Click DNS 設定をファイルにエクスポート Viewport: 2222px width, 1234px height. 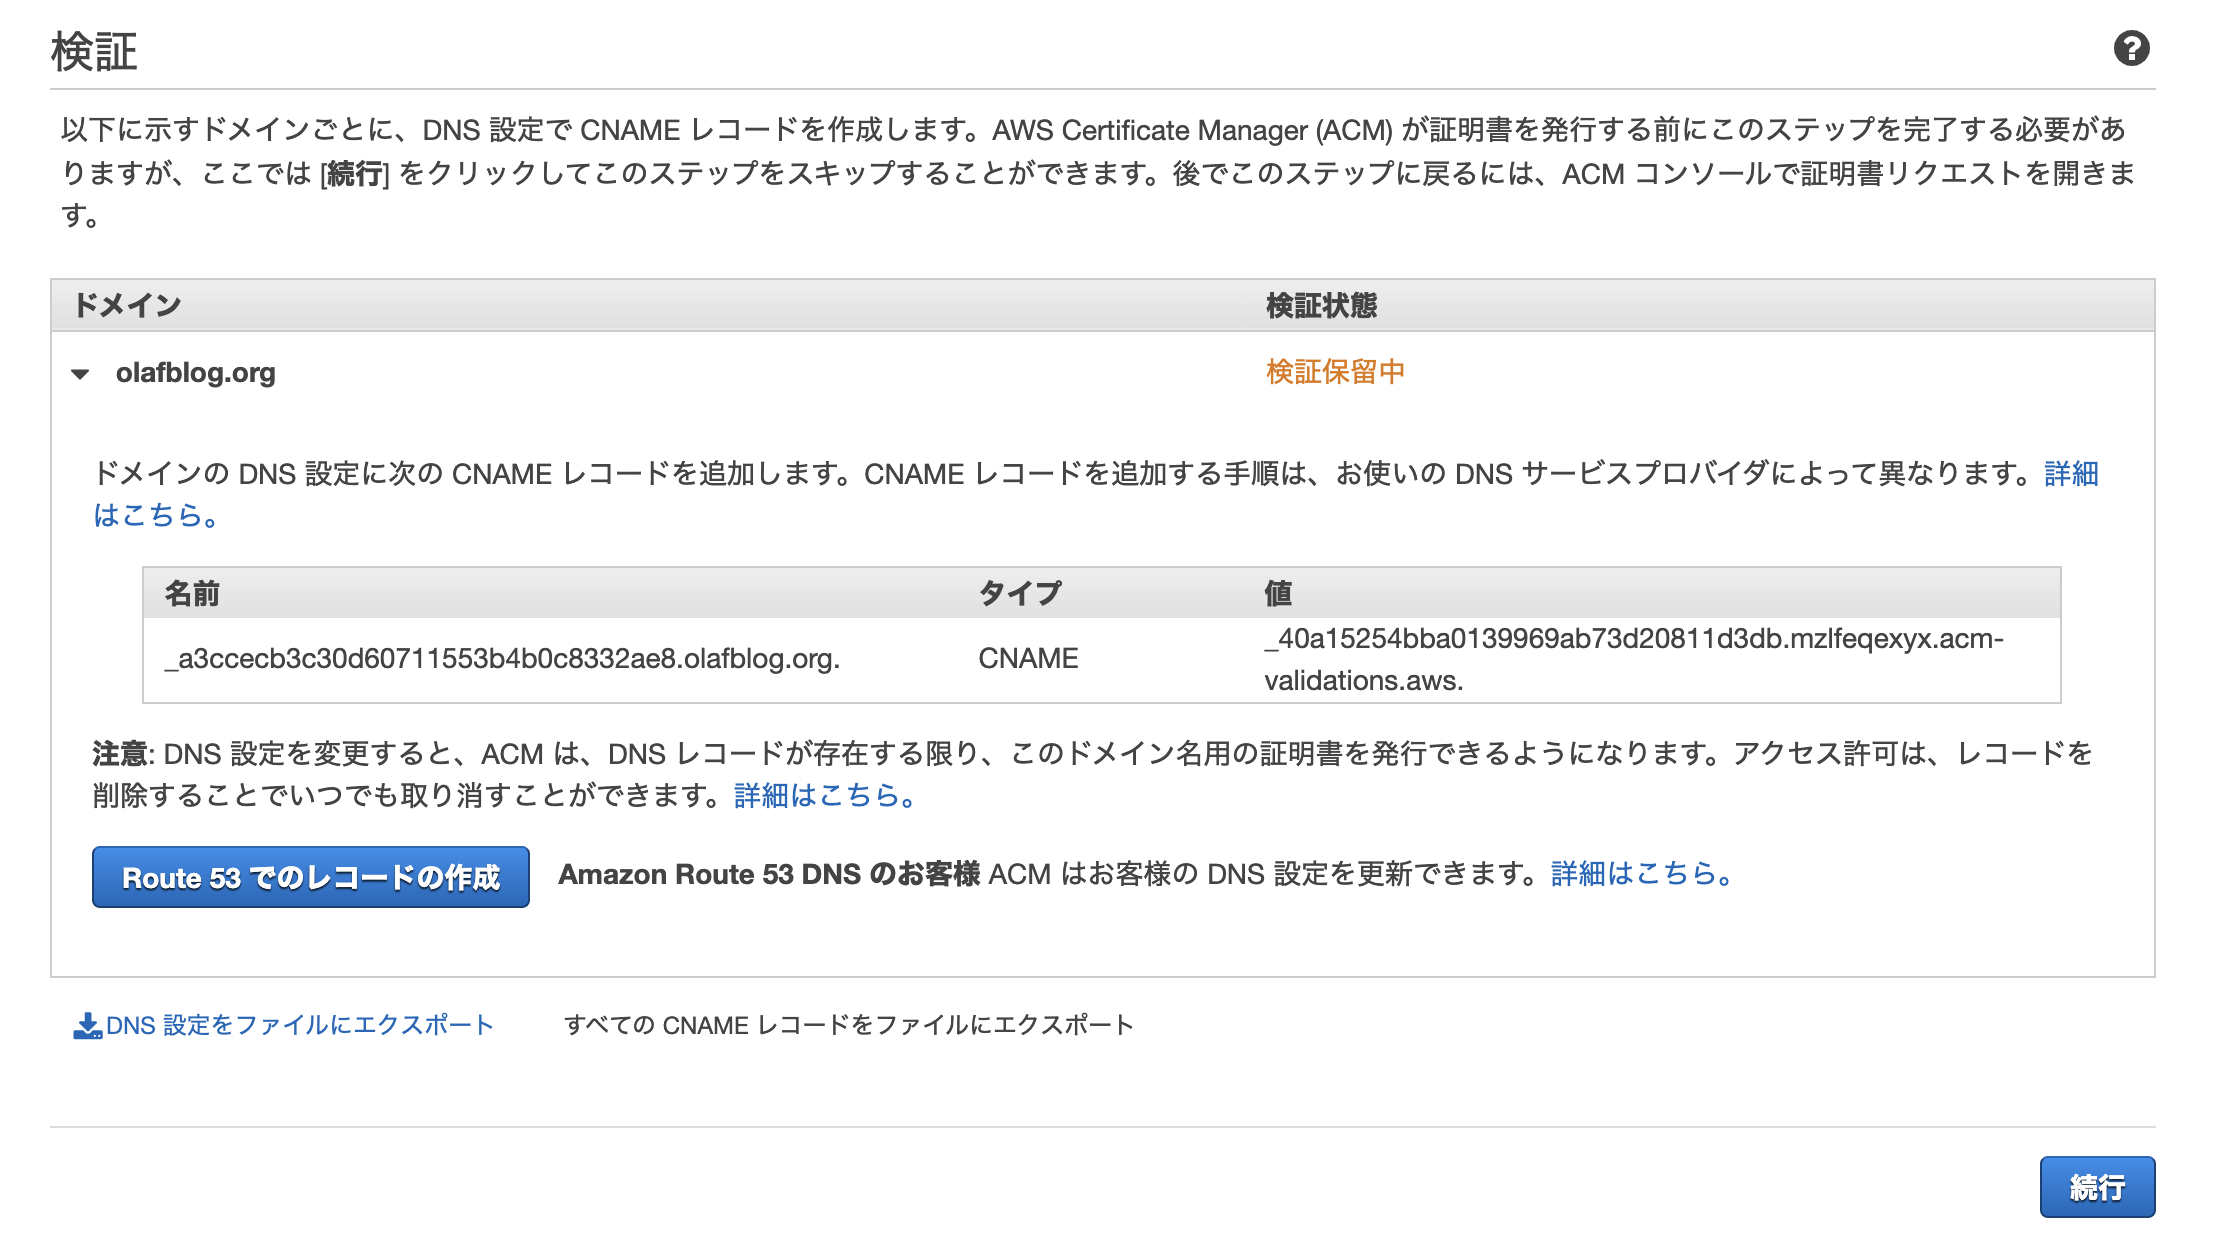(x=299, y=1024)
